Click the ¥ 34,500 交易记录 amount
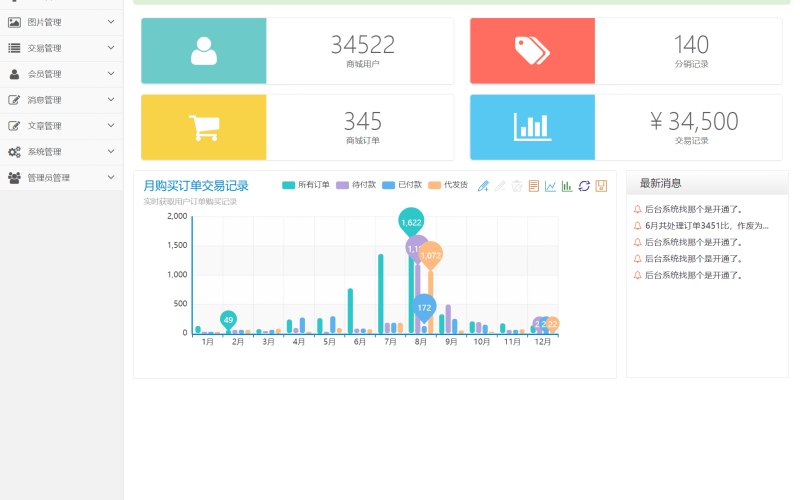 pos(694,121)
